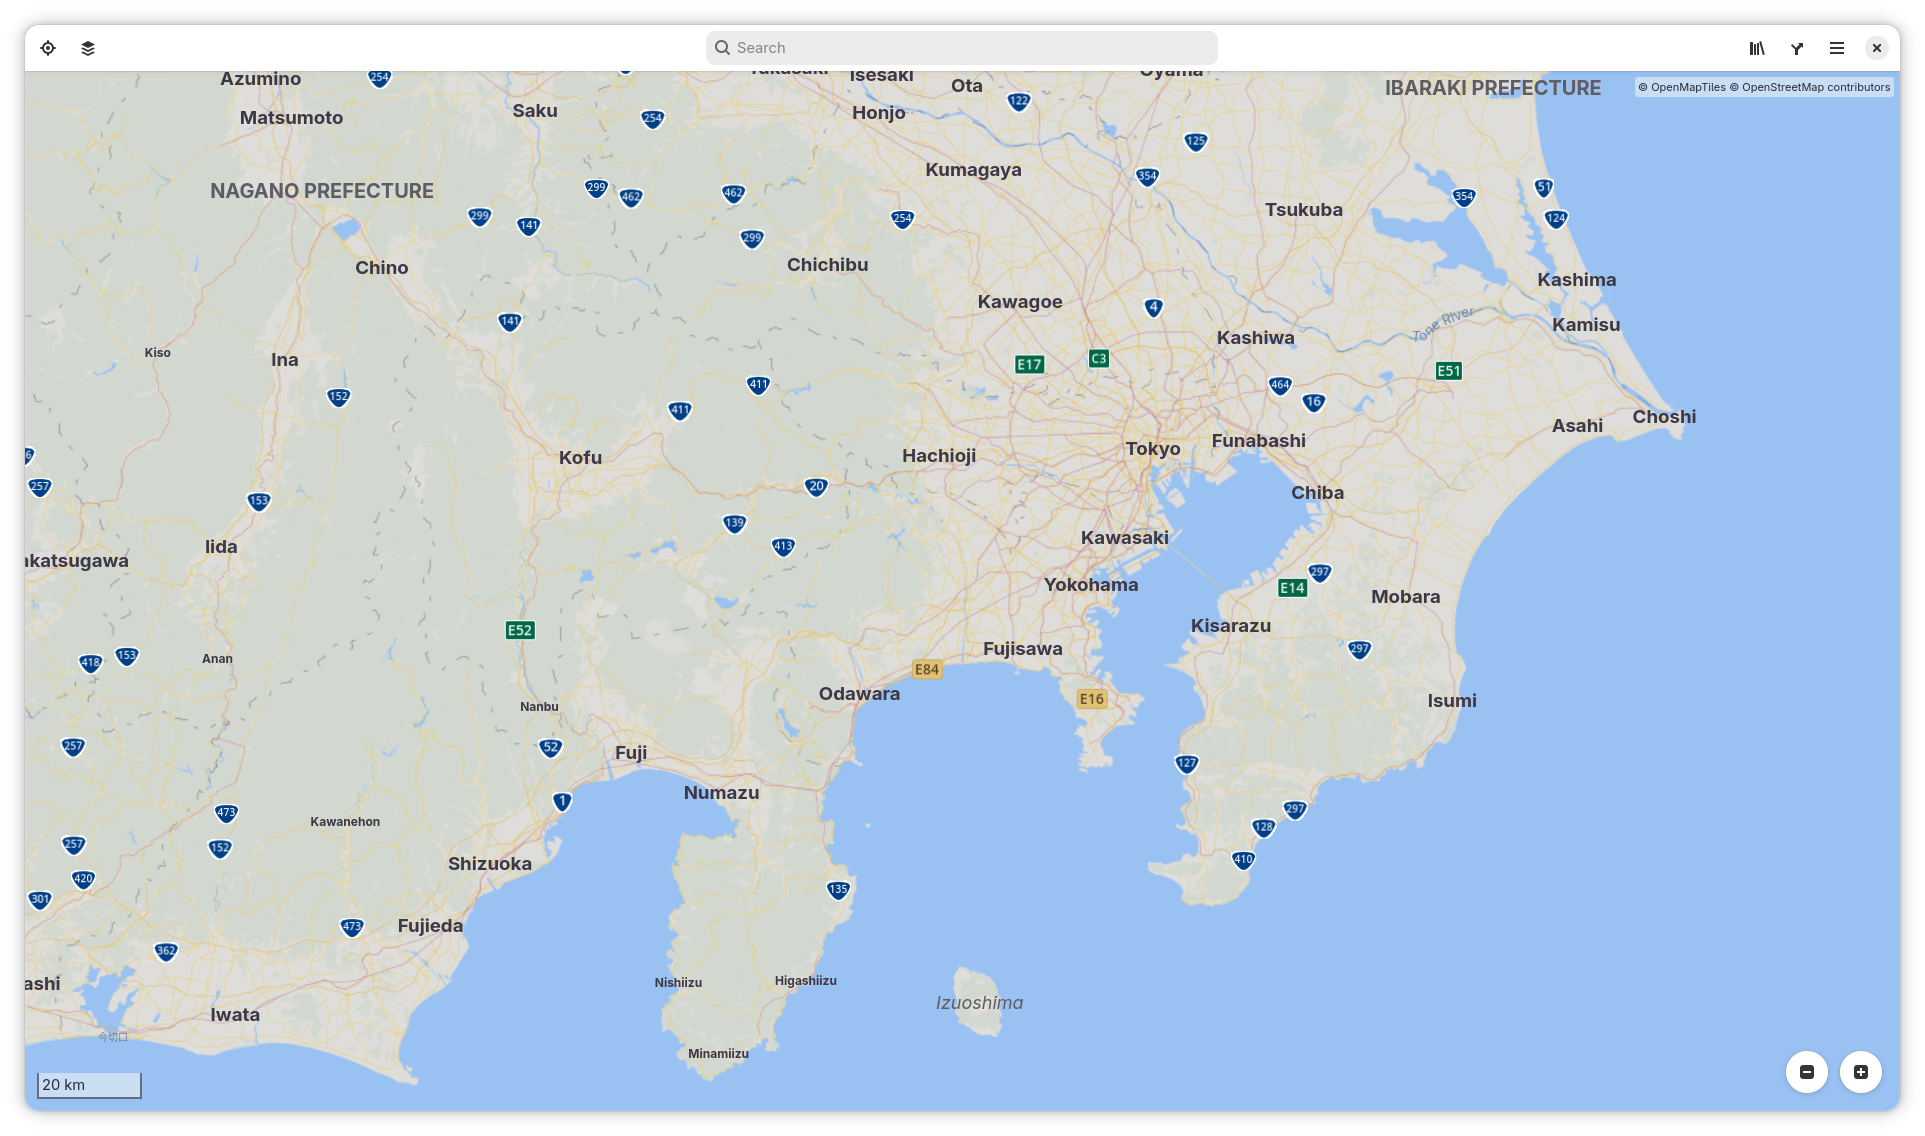
Task: Zoom out with the minus button
Action: [1807, 1072]
